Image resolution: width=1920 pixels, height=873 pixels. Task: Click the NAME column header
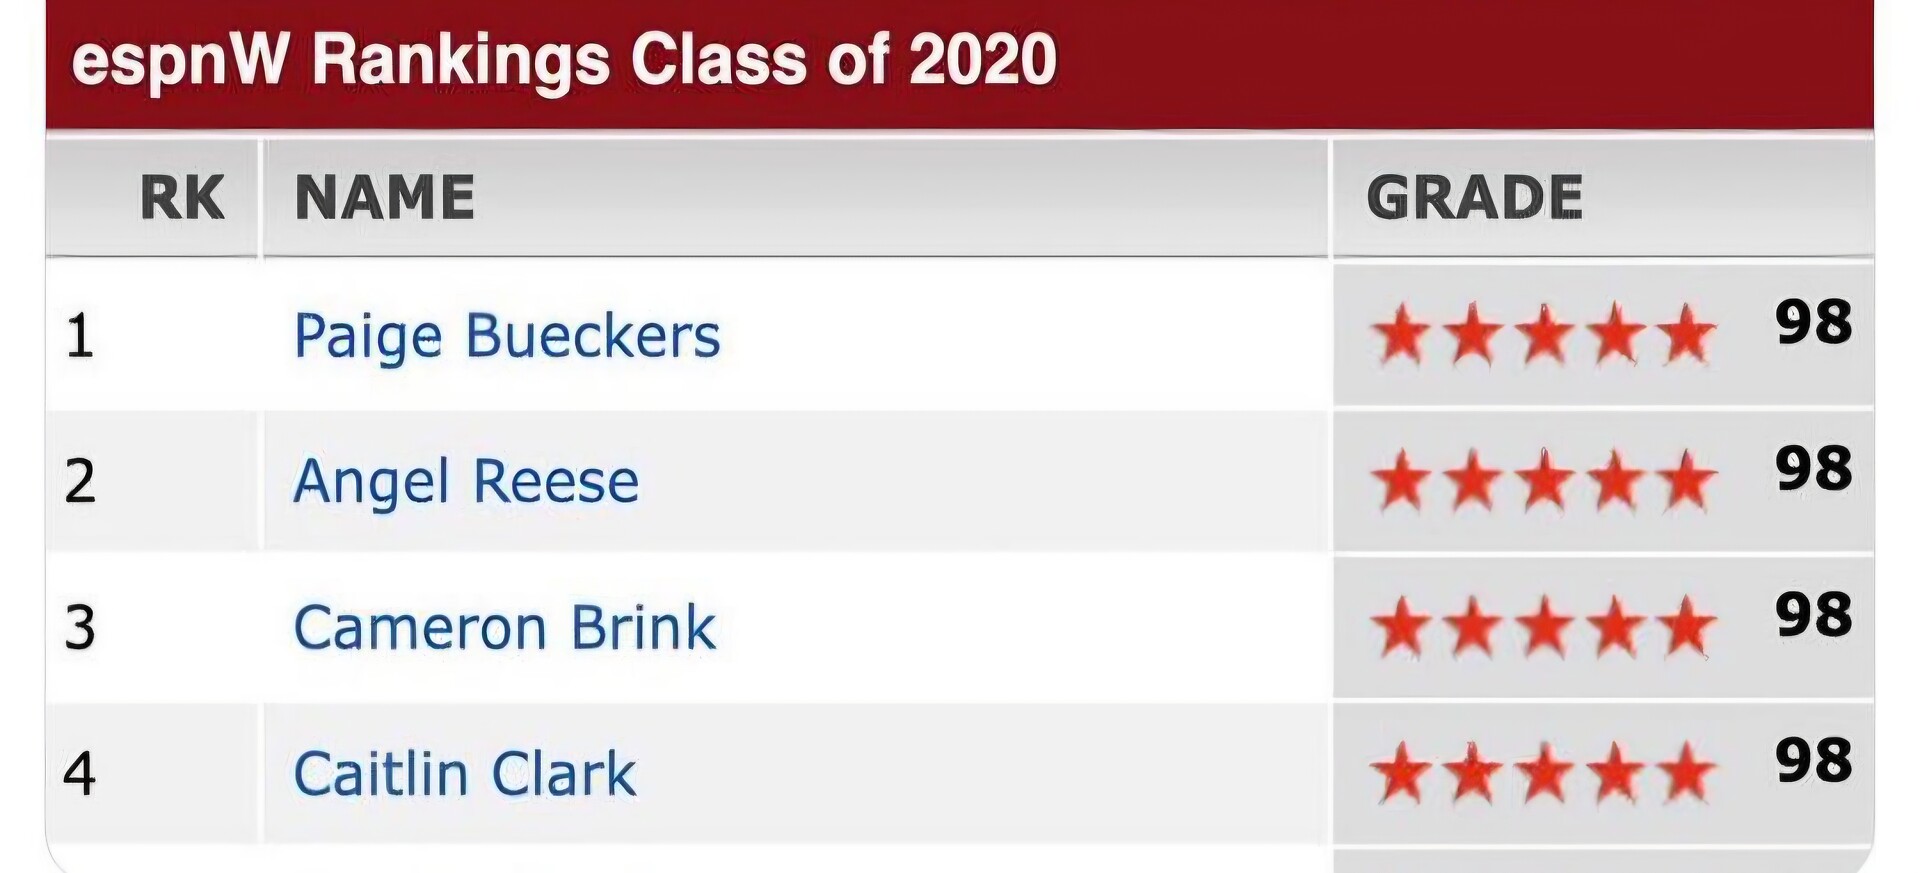(x=385, y=198)
